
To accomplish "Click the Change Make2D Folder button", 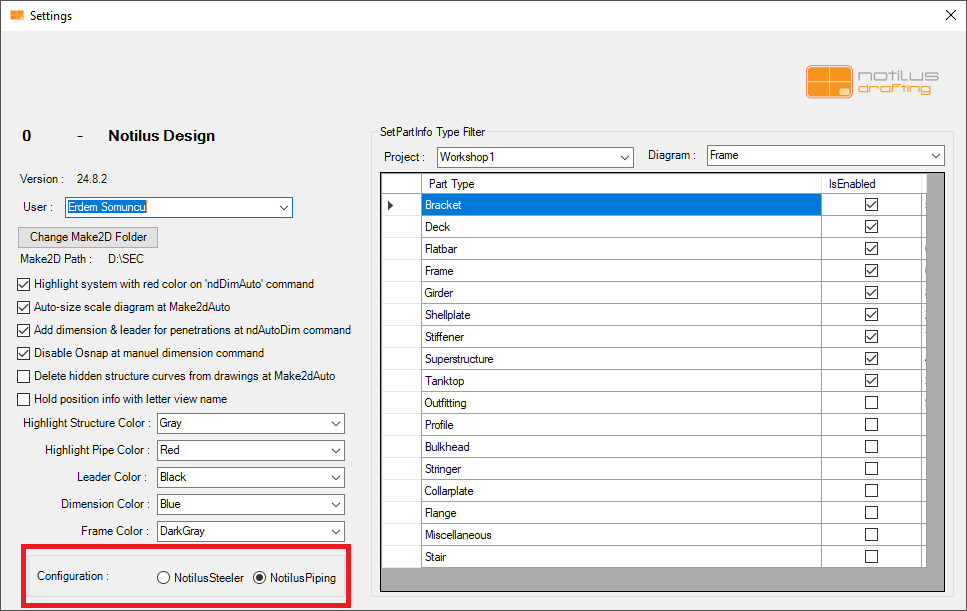I will [88, 237].
